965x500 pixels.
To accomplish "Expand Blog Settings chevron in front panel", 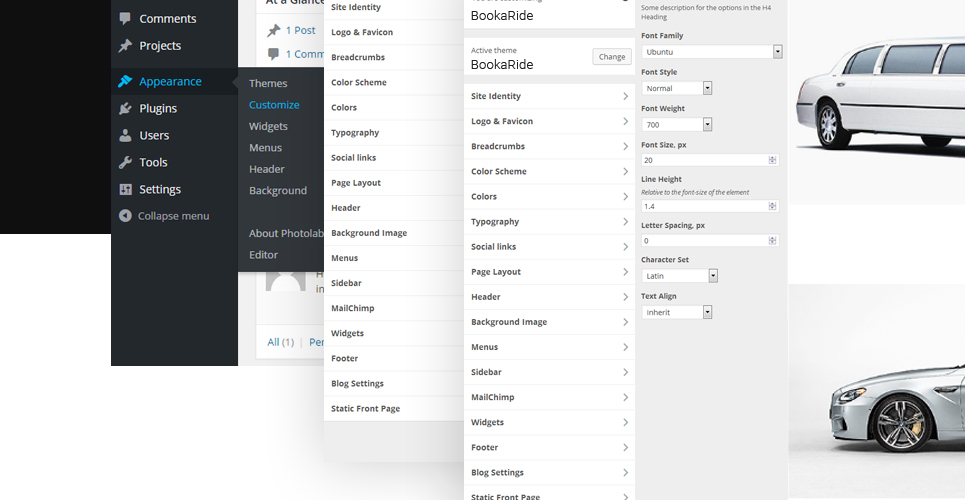I will (x=625, y=472).
